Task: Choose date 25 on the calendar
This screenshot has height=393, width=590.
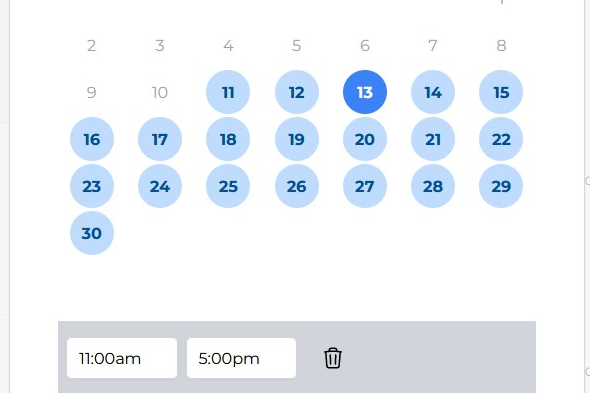Action: coord(228,186)
